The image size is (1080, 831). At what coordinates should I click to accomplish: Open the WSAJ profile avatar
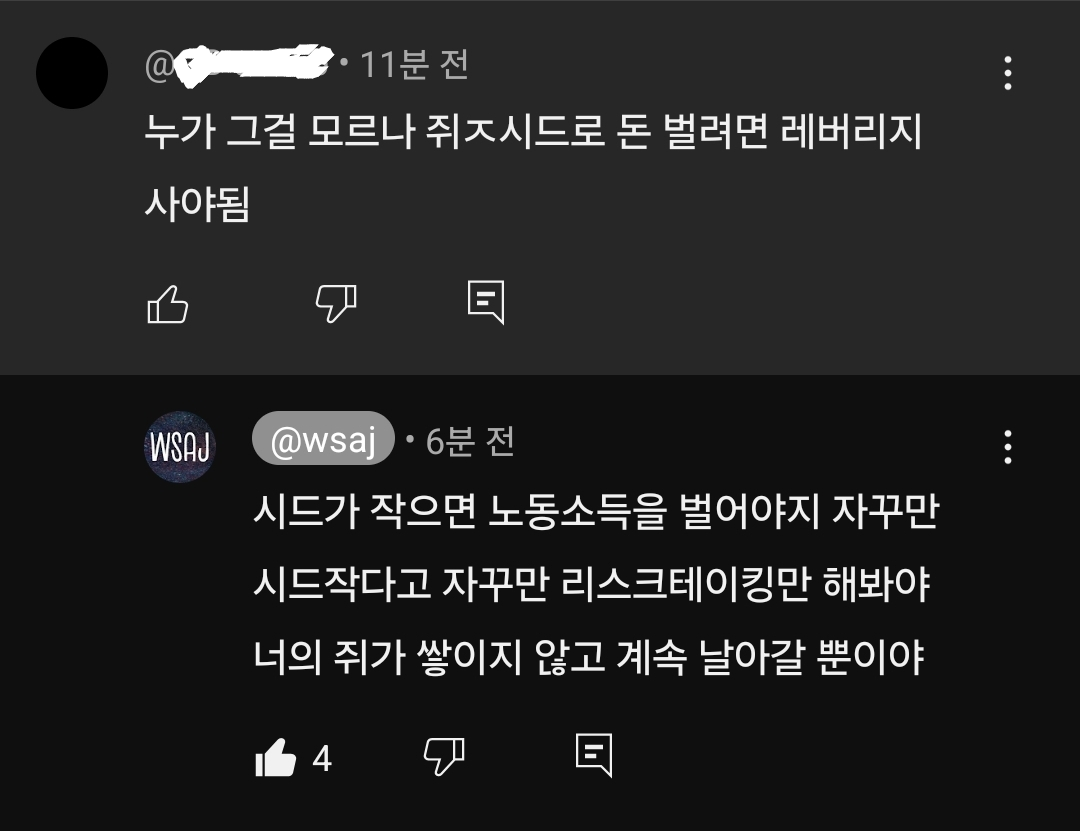coord(180,447)
